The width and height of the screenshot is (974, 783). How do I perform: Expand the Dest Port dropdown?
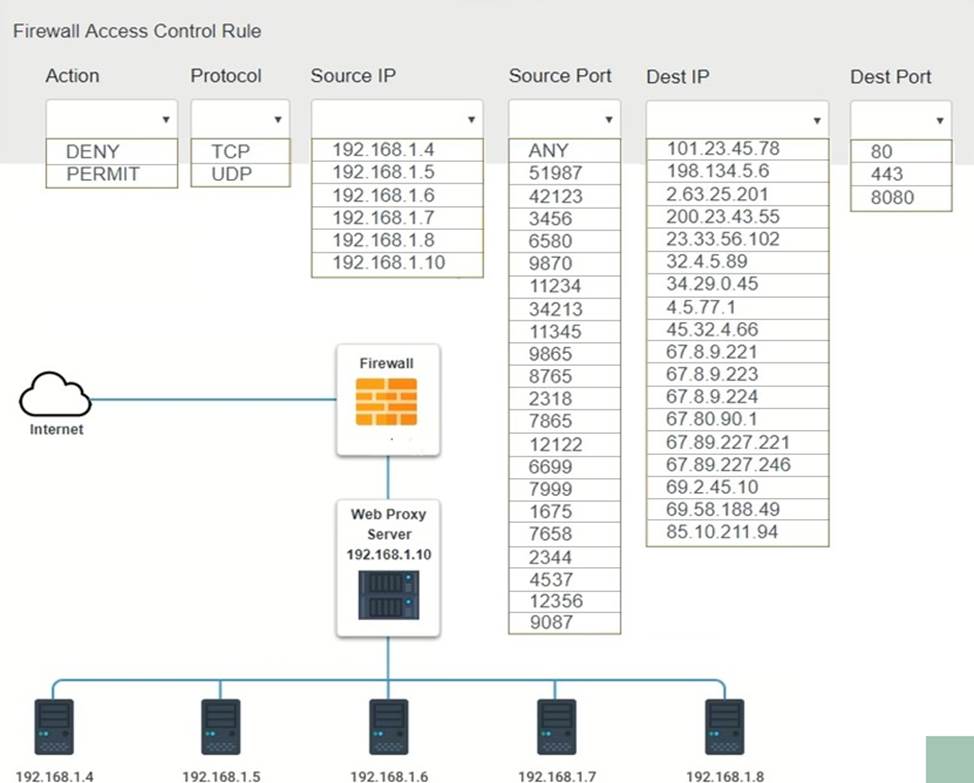900,119
